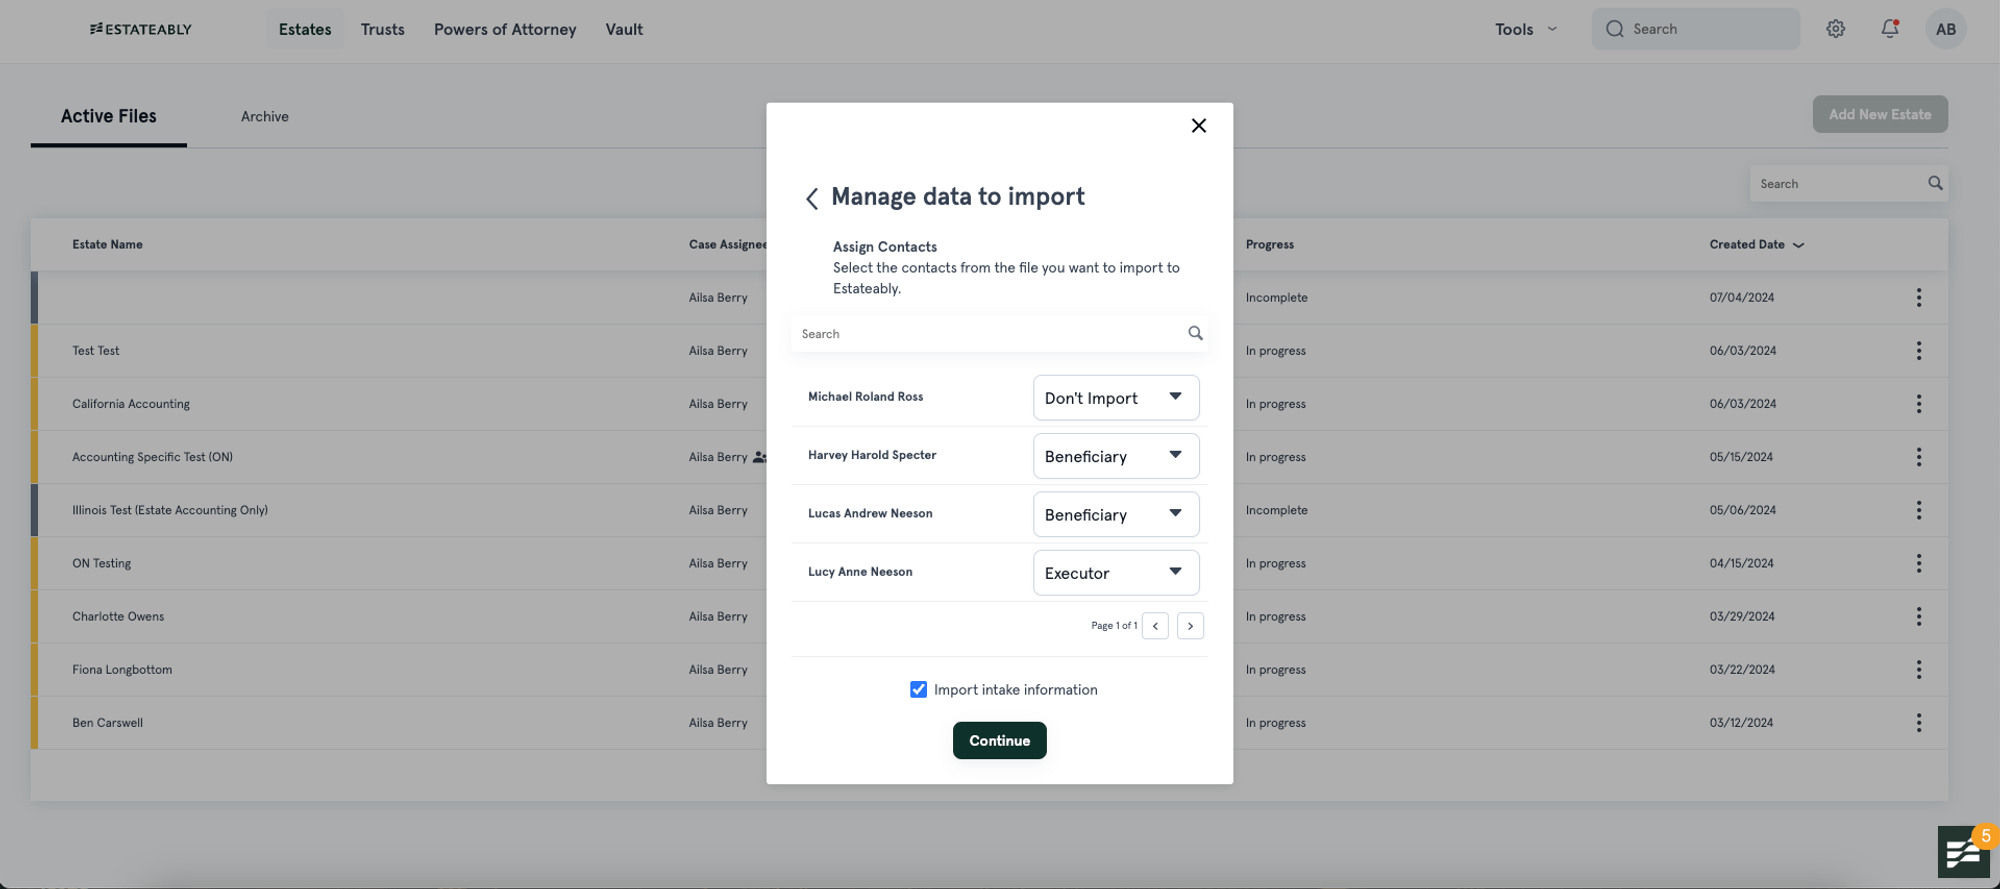
Task: Open row menu for estate created 07/04/2024
Action: (x=1918, y=297)
